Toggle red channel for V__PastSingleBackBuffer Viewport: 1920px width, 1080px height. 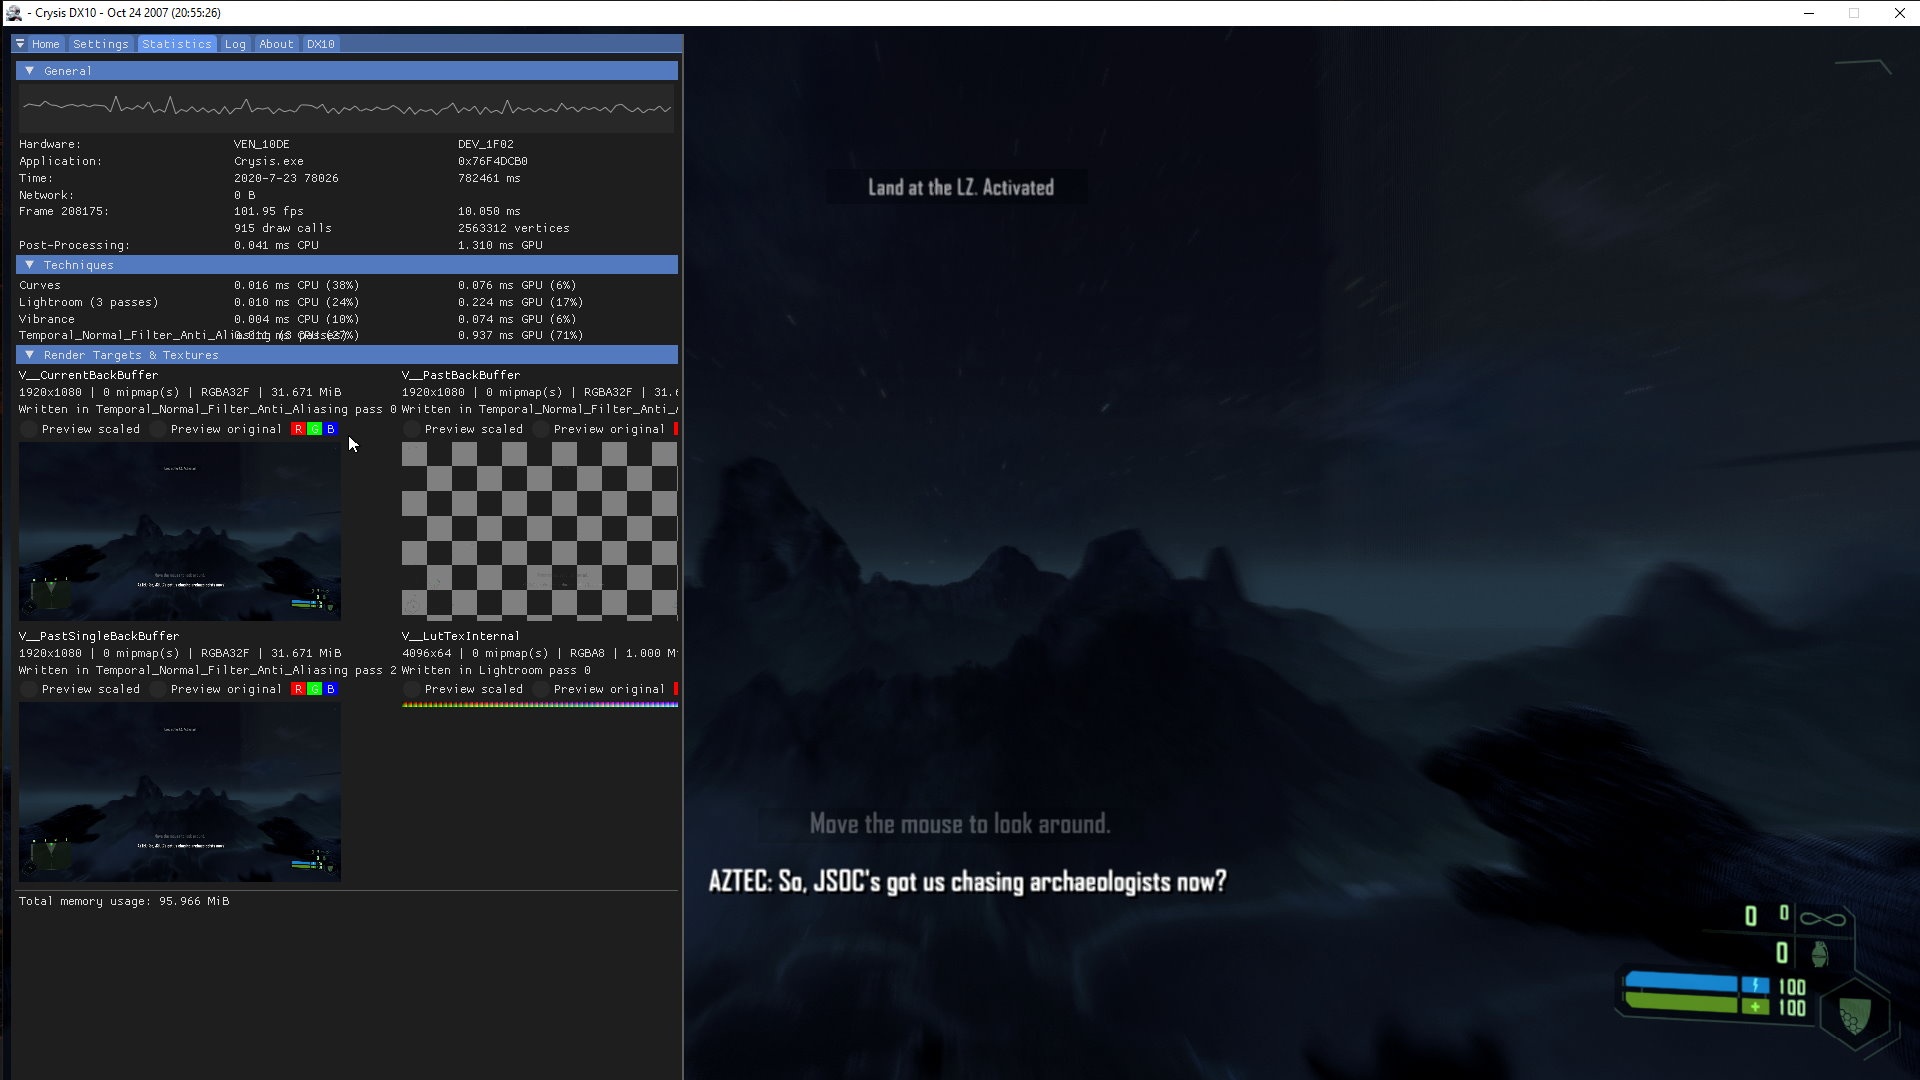(298, 689)
